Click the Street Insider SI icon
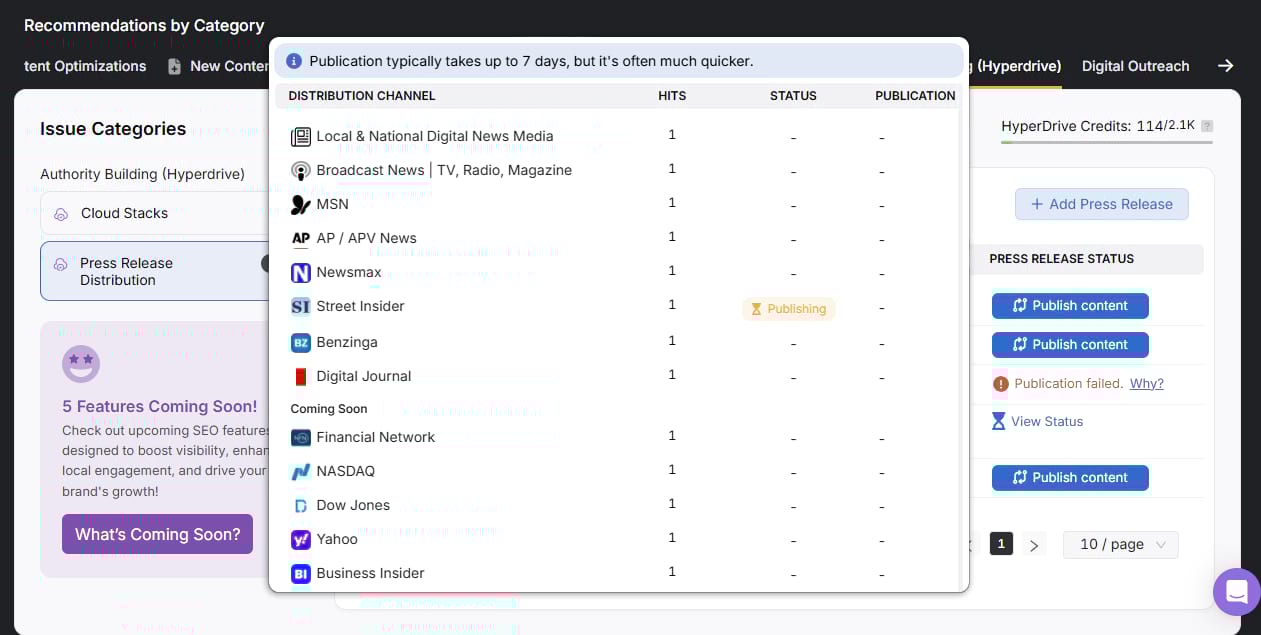This screenshot has height=635, width=1261. (x=301, y=306)
